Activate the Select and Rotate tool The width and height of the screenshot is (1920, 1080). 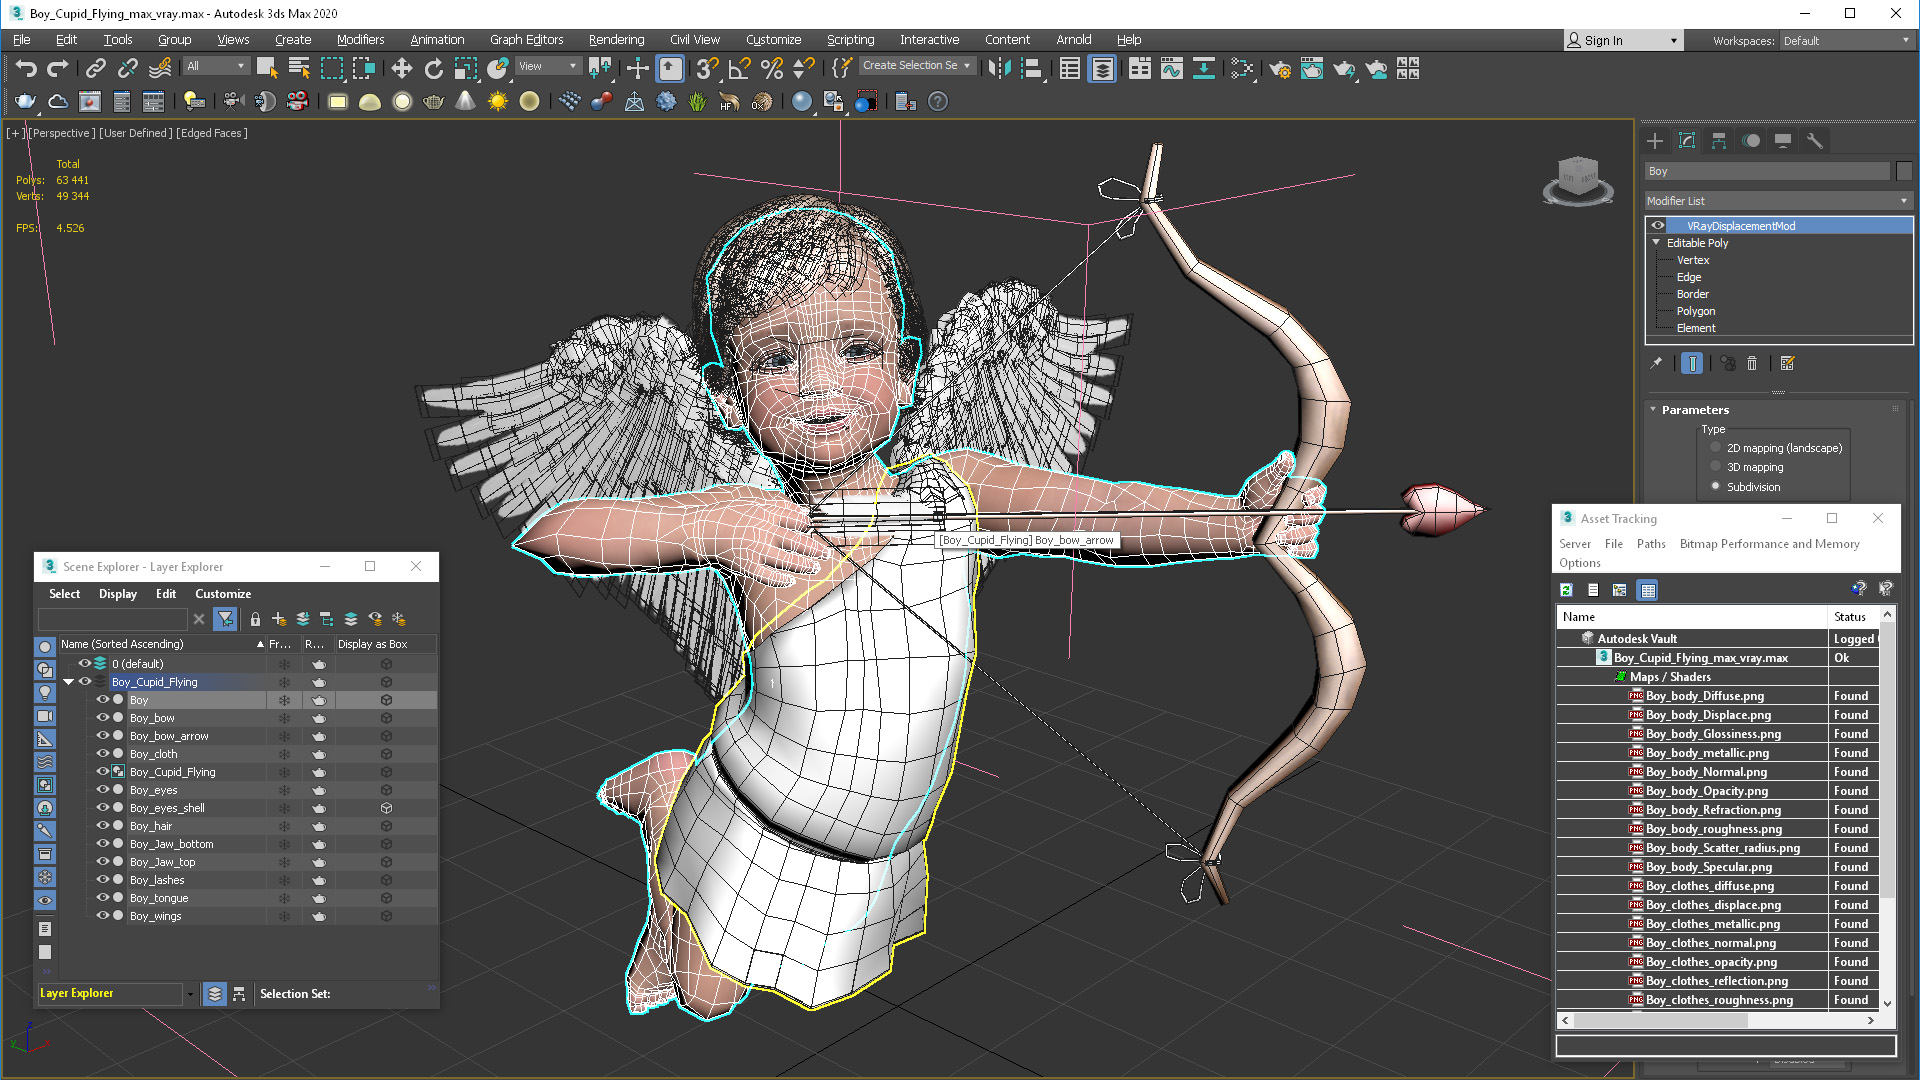(433, 68)
